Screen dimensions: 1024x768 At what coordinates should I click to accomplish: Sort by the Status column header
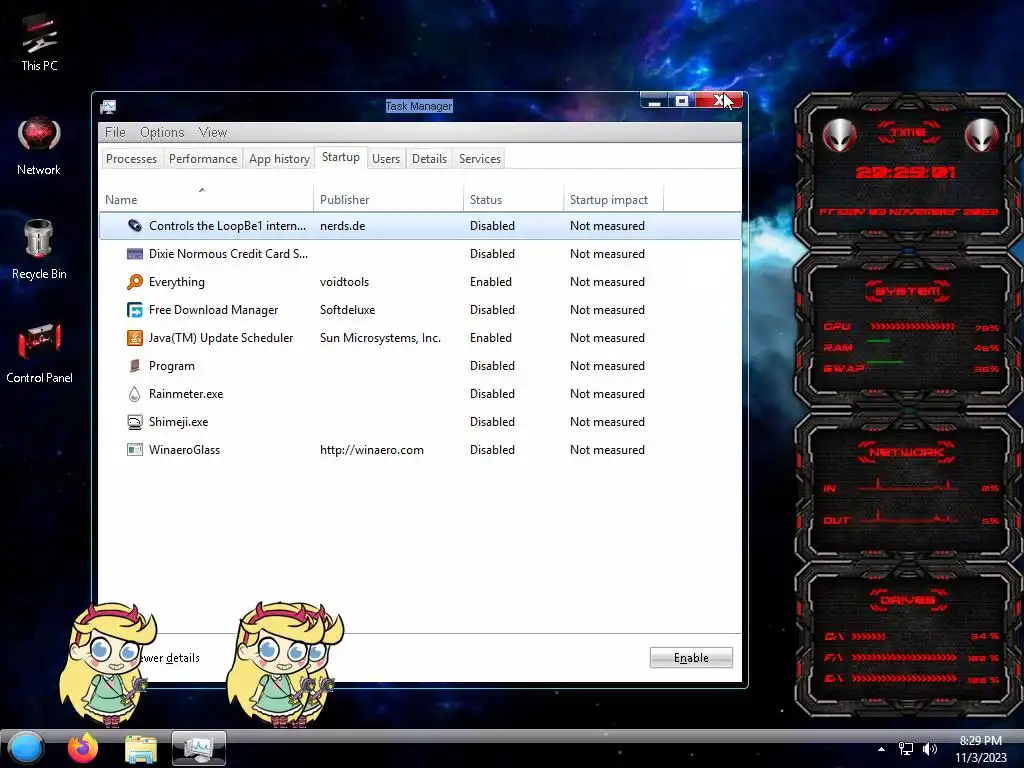[x=513, y=200]
